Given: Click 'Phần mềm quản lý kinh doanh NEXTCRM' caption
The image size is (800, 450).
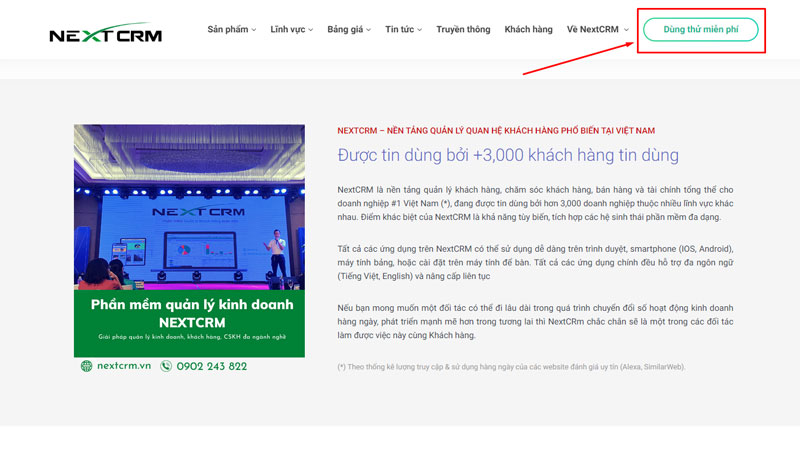Looking at the screenshot, I should click(192, 313).
